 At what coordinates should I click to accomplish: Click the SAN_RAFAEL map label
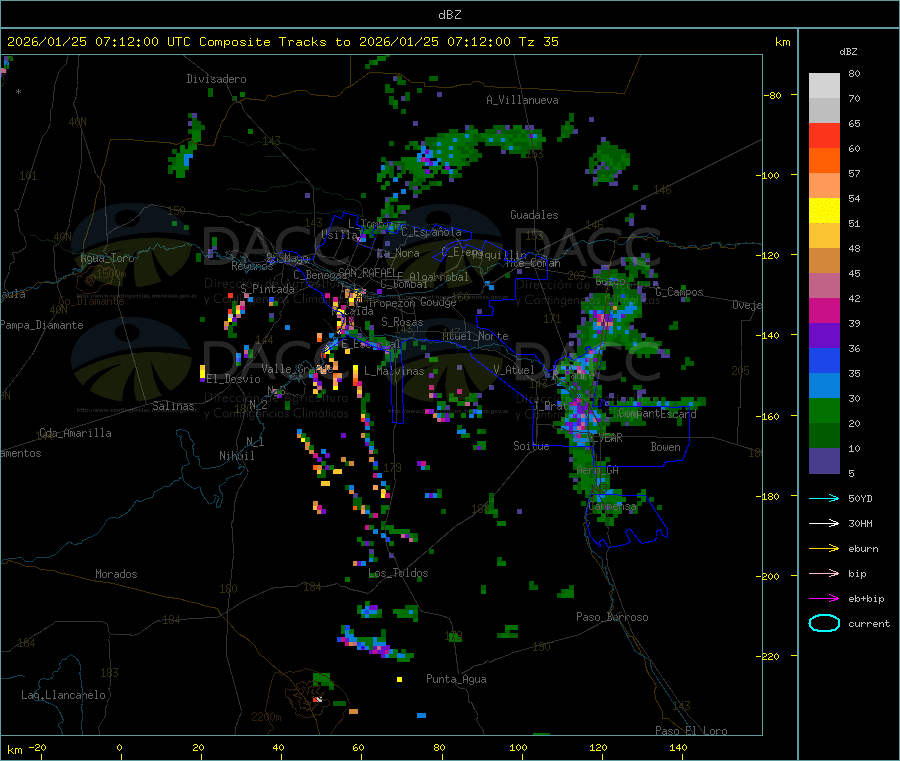[x=367, y=272]
